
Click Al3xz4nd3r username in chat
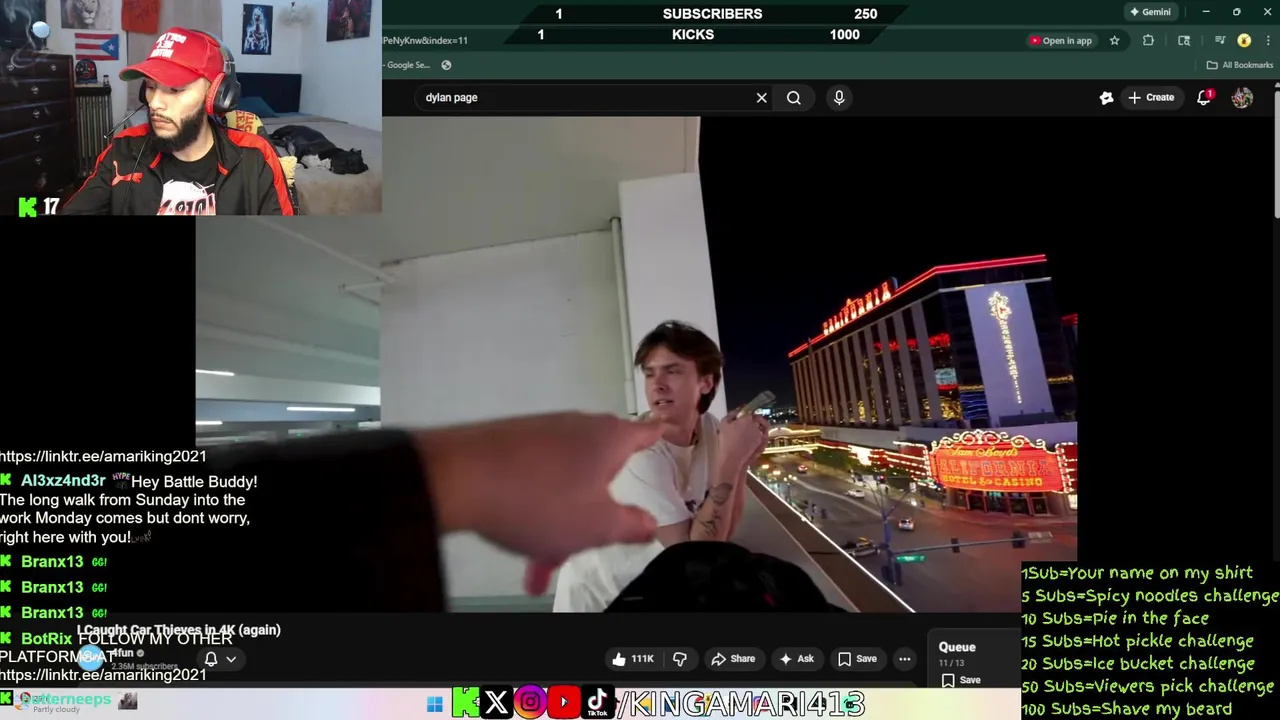click(x=63, y=481)
